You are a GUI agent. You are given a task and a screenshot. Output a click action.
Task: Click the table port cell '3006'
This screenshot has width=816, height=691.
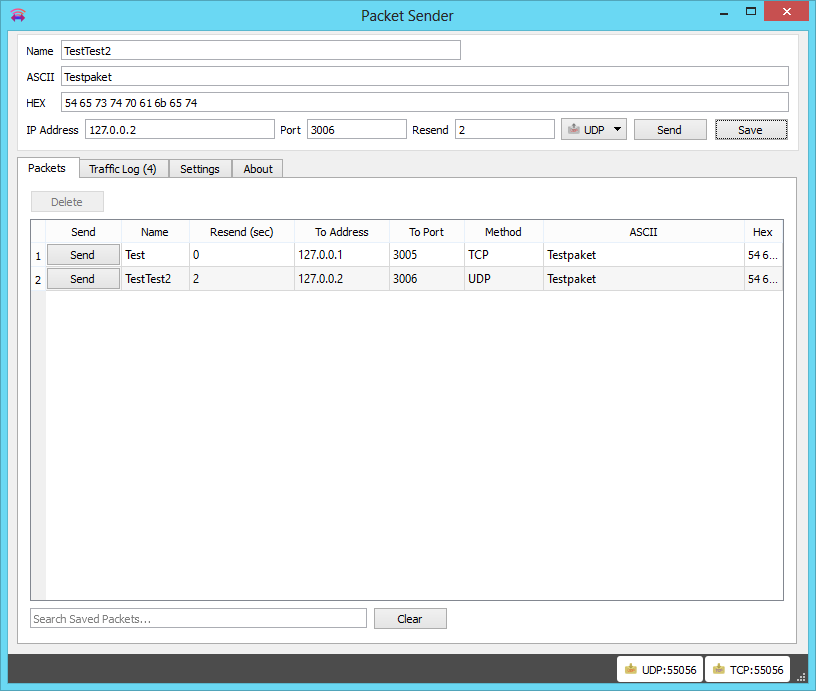point(427,279)
